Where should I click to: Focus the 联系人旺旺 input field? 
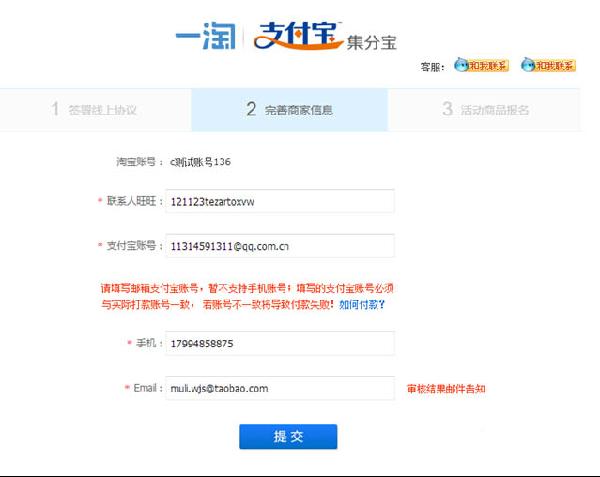click(x=280, y=201)
